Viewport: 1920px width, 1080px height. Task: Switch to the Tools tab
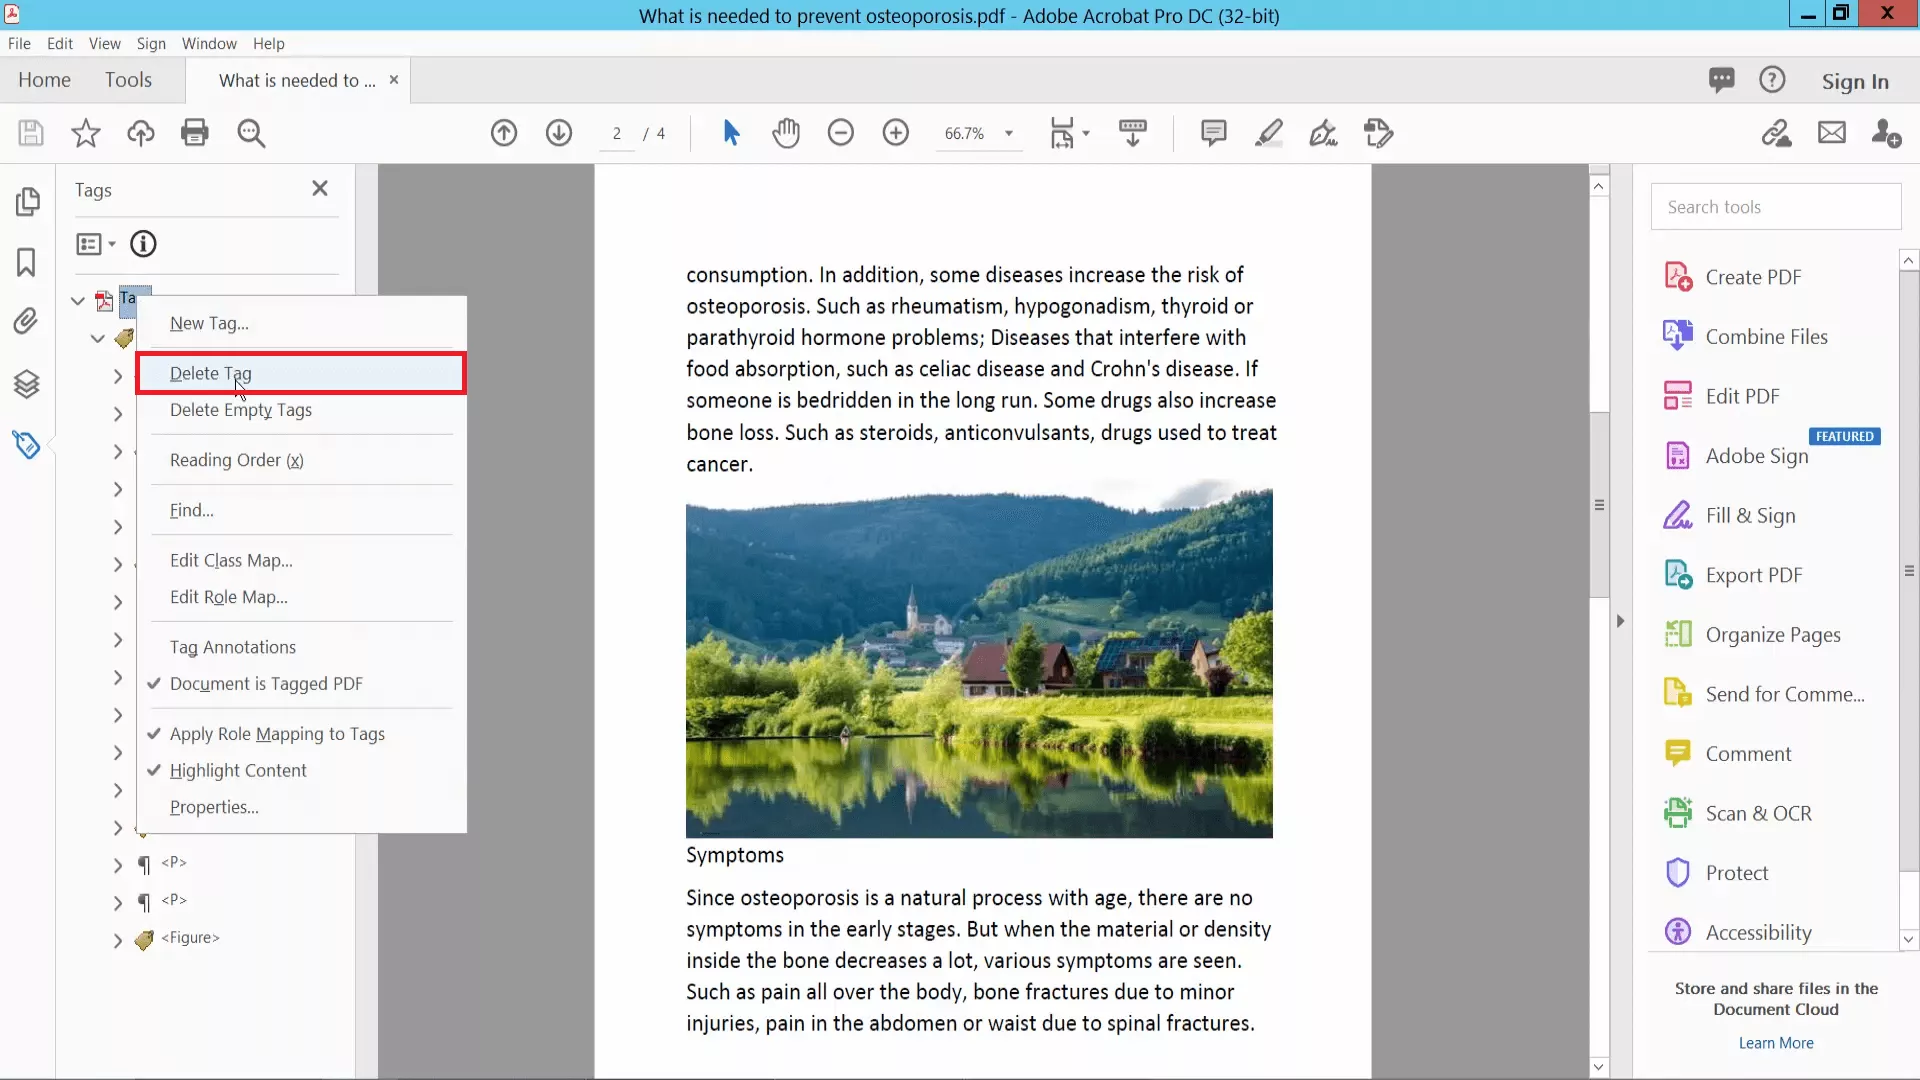(x=128, y=79)
